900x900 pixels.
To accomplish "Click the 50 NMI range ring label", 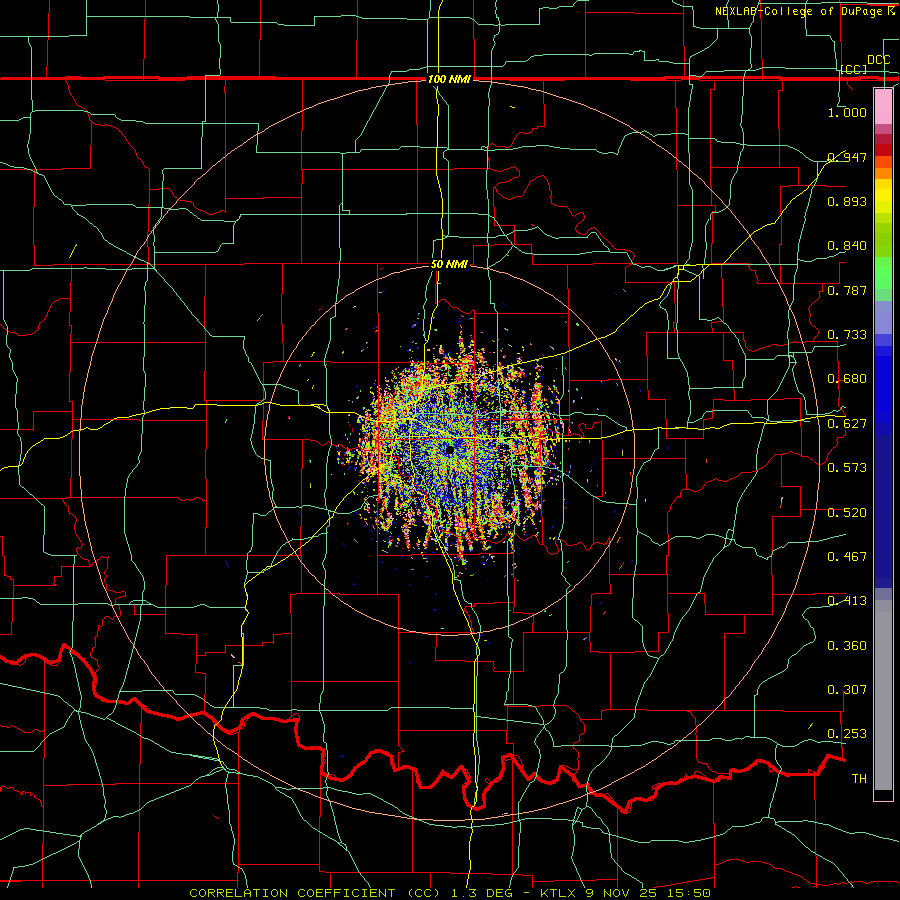I will (449, 265).
